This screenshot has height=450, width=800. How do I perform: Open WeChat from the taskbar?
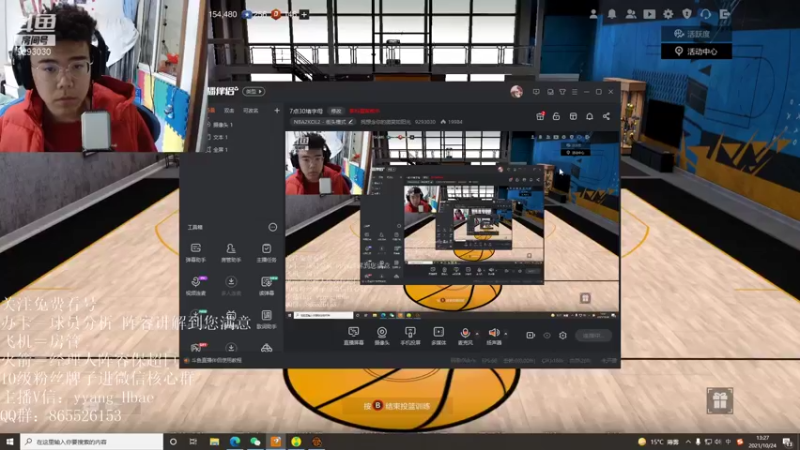[255, 441]
